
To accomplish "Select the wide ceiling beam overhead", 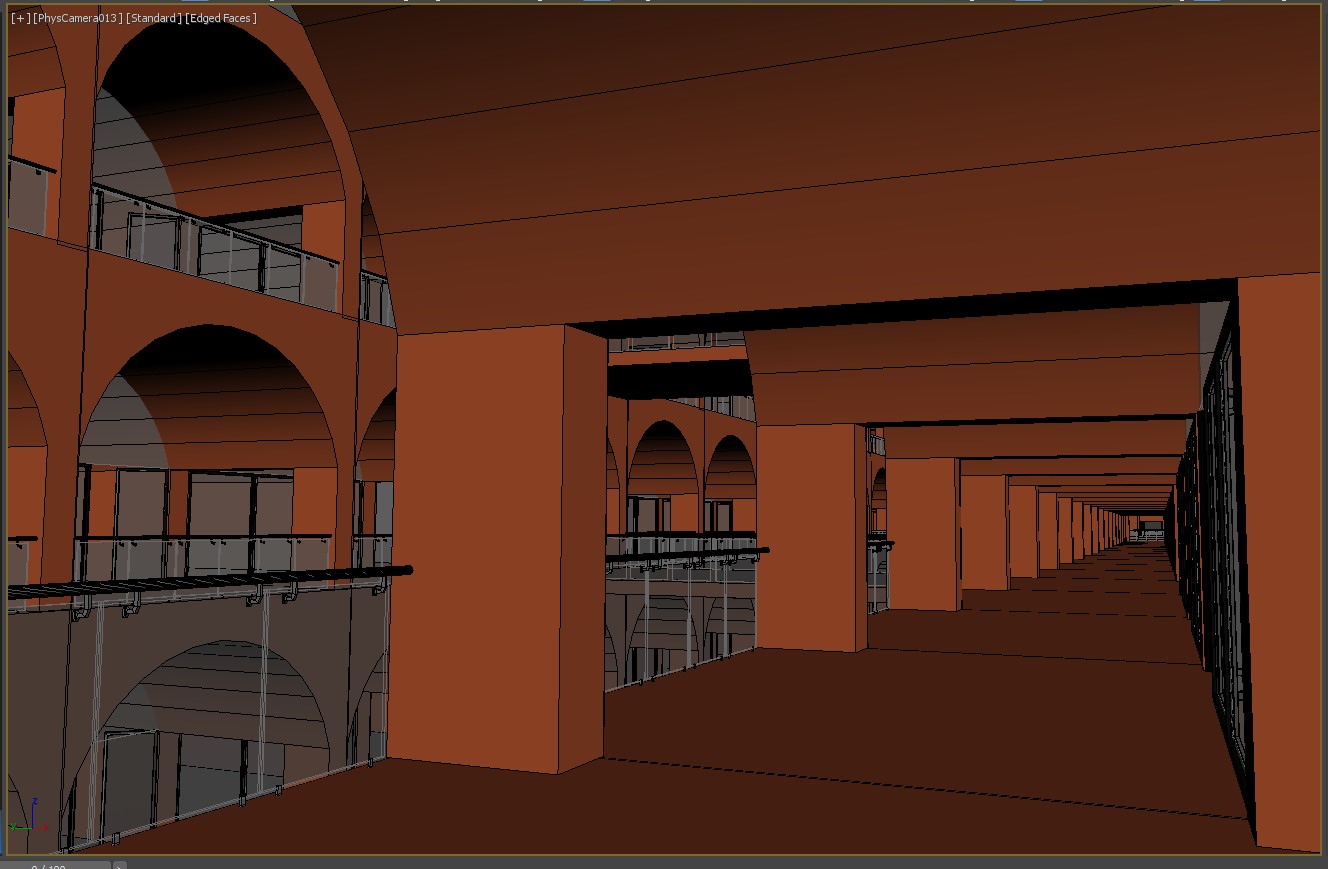I will (x=800, y=200).
